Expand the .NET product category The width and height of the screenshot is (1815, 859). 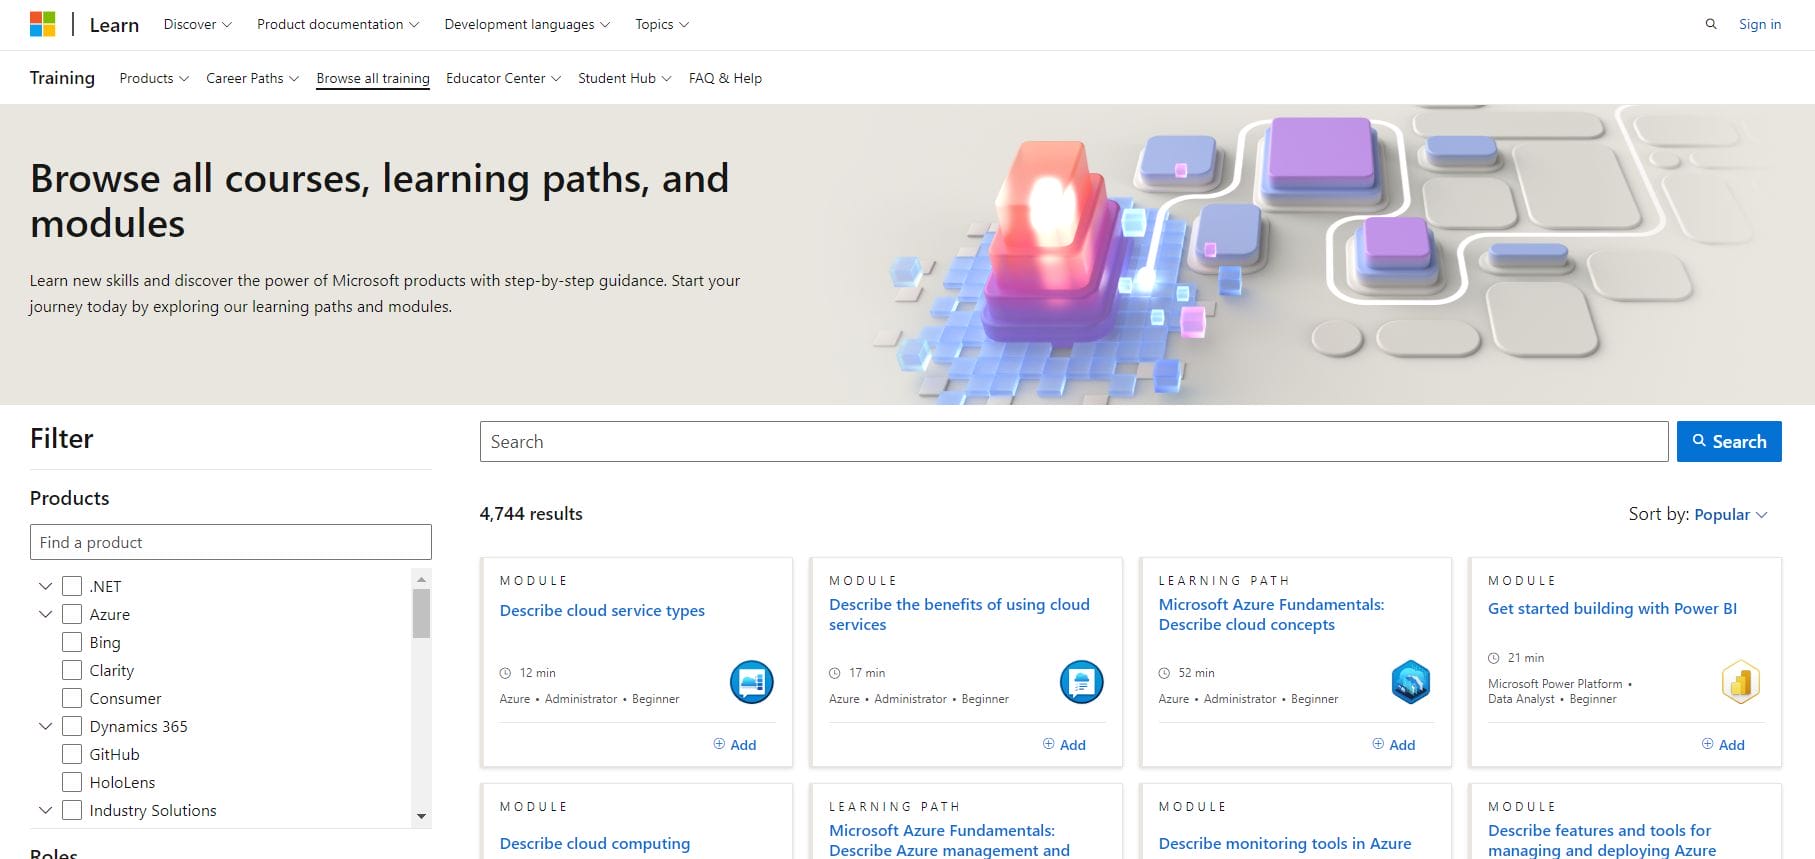[x=45, y=586]
